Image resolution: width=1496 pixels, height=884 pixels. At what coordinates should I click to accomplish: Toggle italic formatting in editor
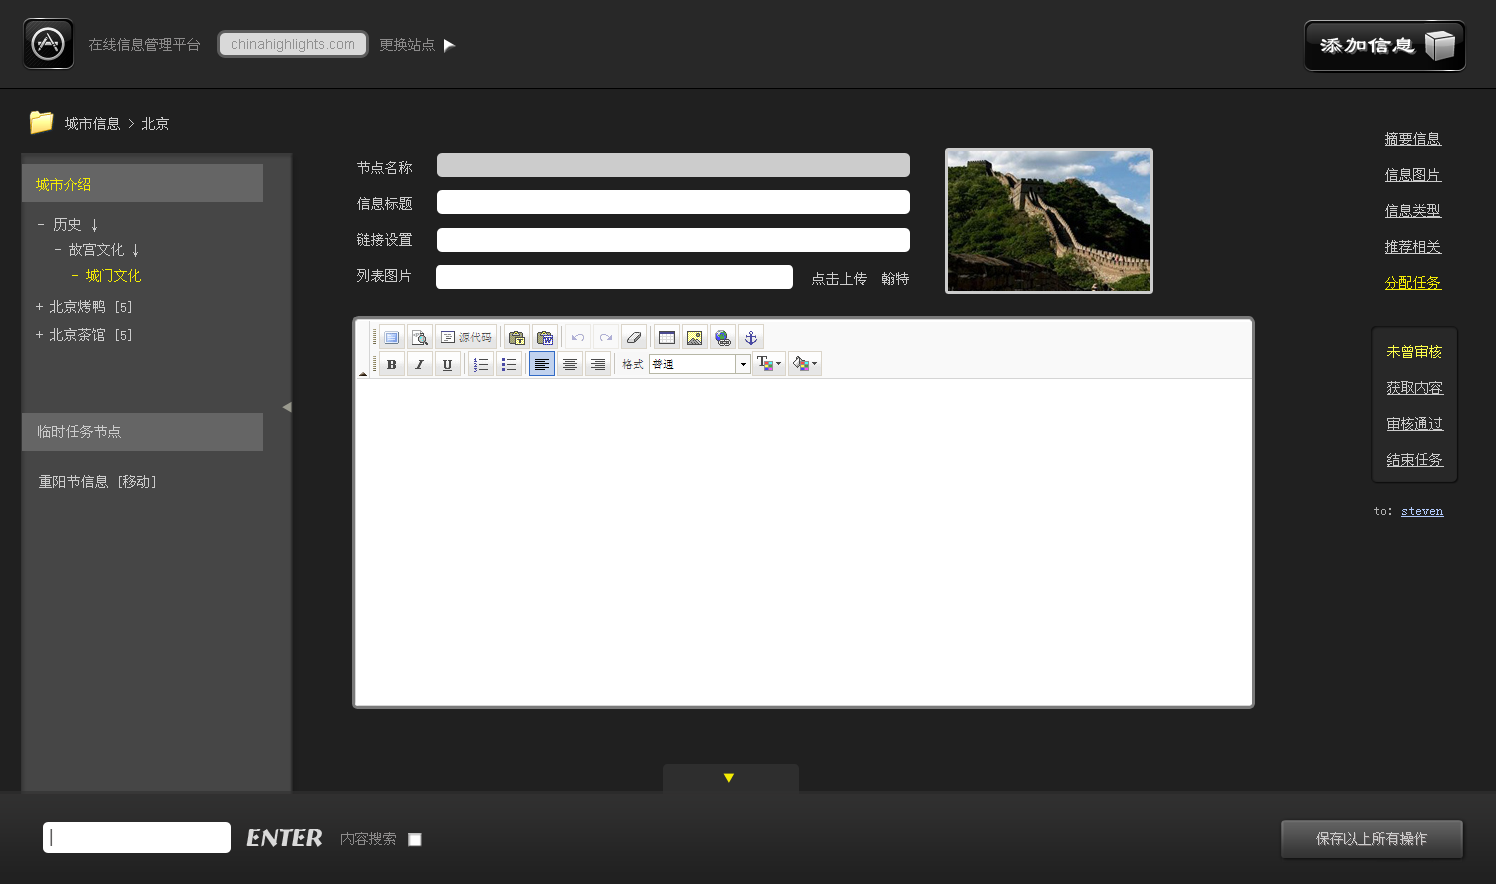(x=419, y=365)
